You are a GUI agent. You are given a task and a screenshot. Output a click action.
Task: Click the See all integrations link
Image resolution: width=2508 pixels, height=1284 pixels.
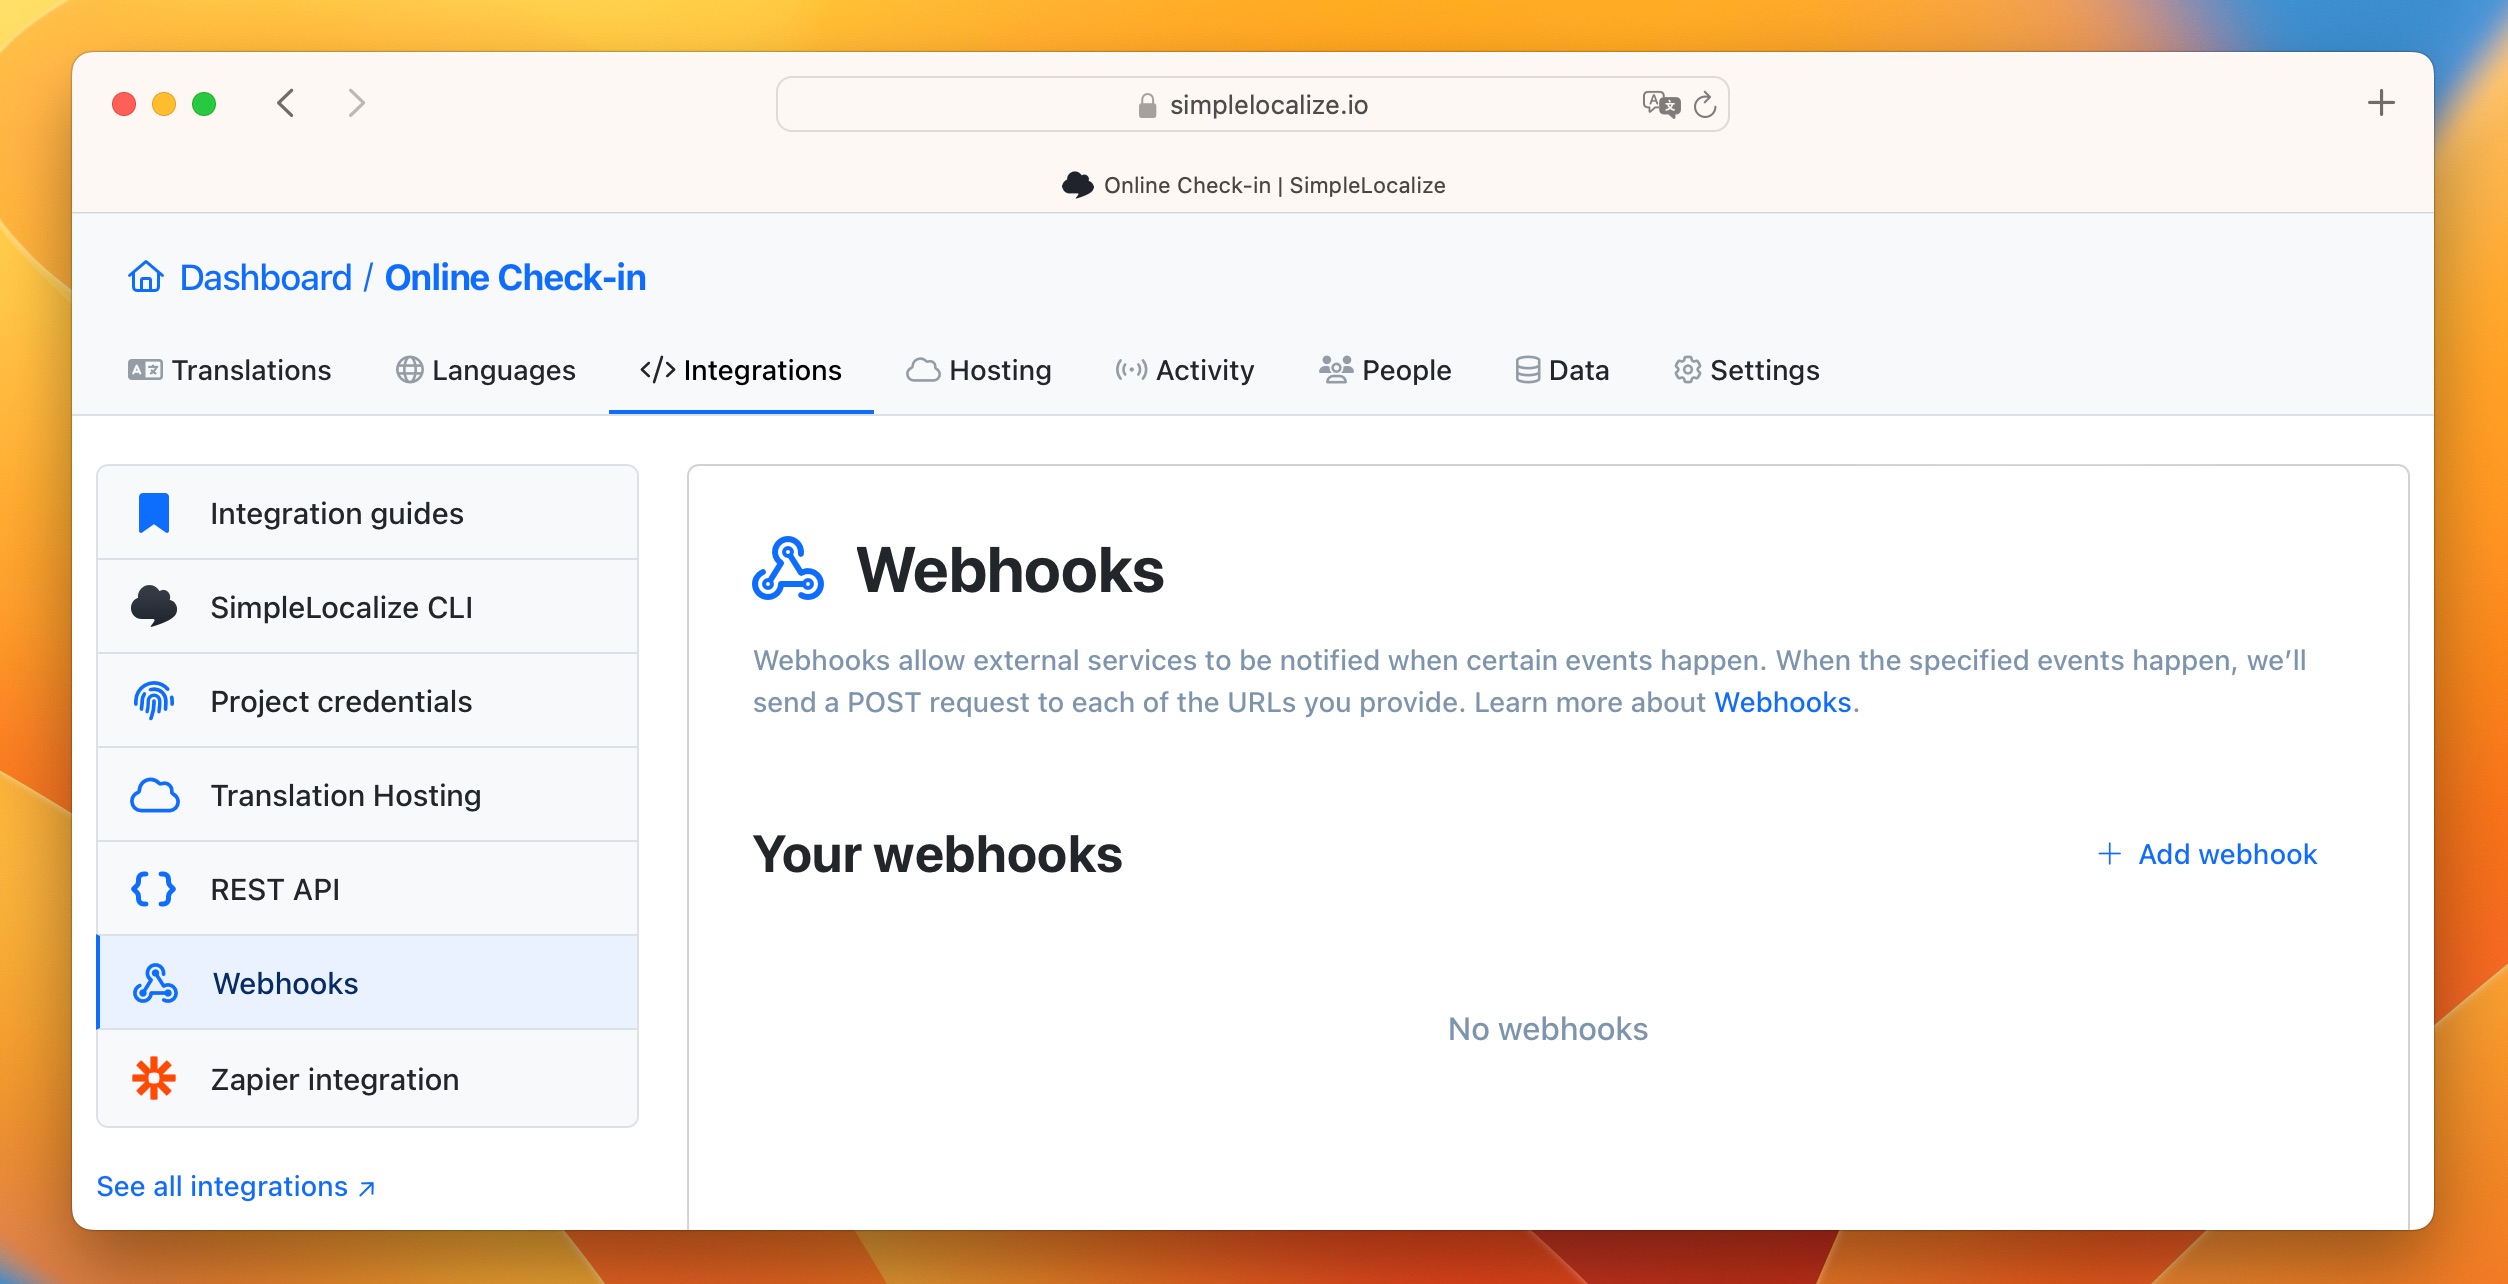click(x=236, y=1186)
